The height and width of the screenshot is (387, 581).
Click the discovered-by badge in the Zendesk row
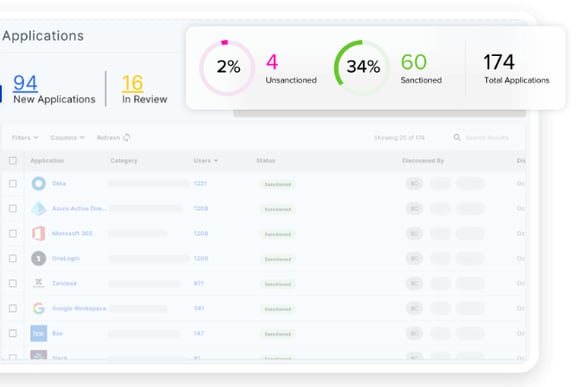point(414,284)
